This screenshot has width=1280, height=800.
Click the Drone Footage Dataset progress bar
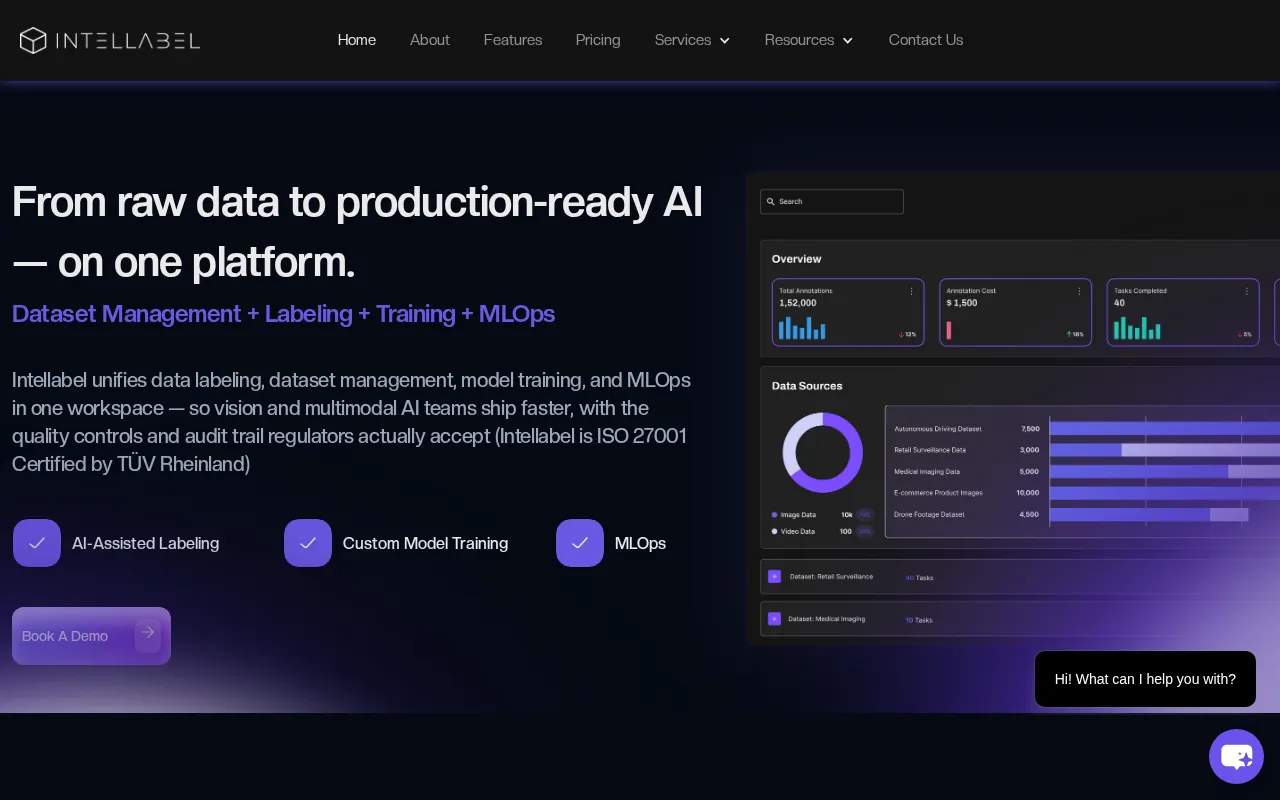(1149, 514)
